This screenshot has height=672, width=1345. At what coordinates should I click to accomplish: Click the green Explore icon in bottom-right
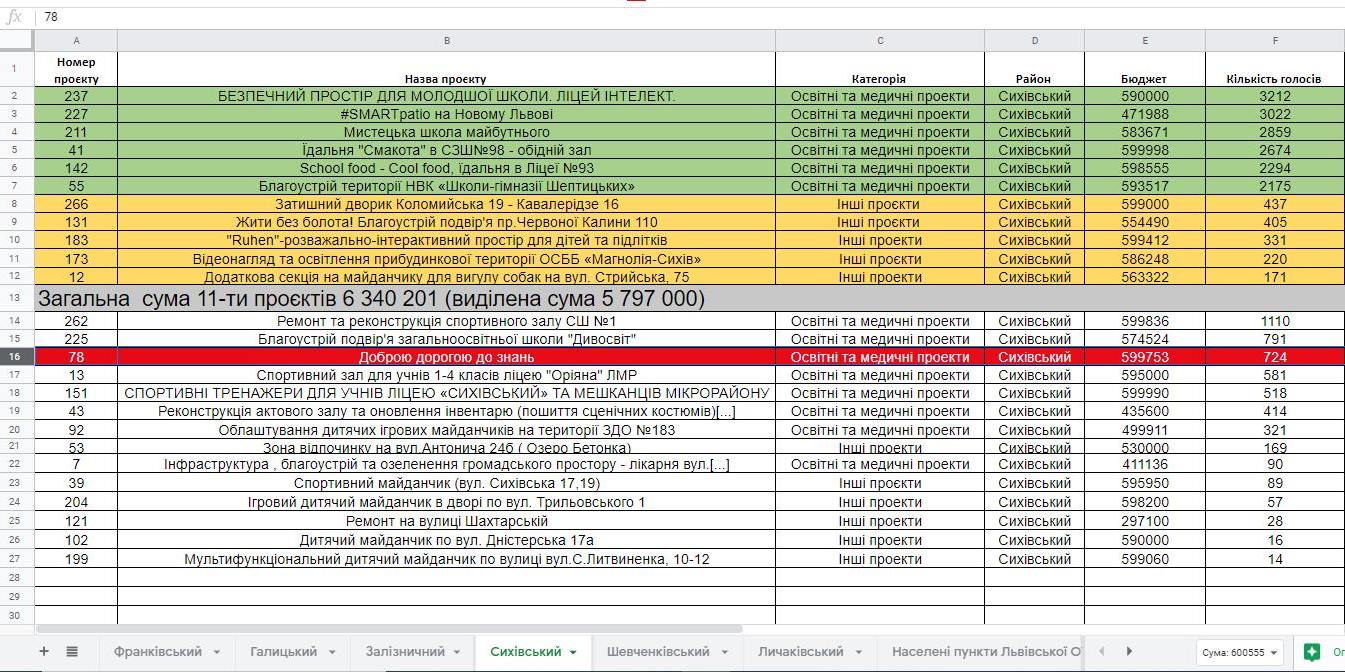pyautogui.click(x=1313, y=652)
